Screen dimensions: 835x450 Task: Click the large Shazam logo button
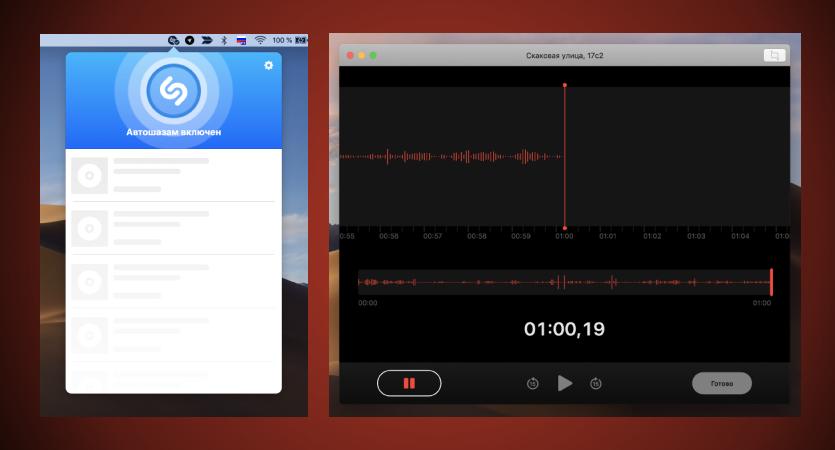point(174,91)
